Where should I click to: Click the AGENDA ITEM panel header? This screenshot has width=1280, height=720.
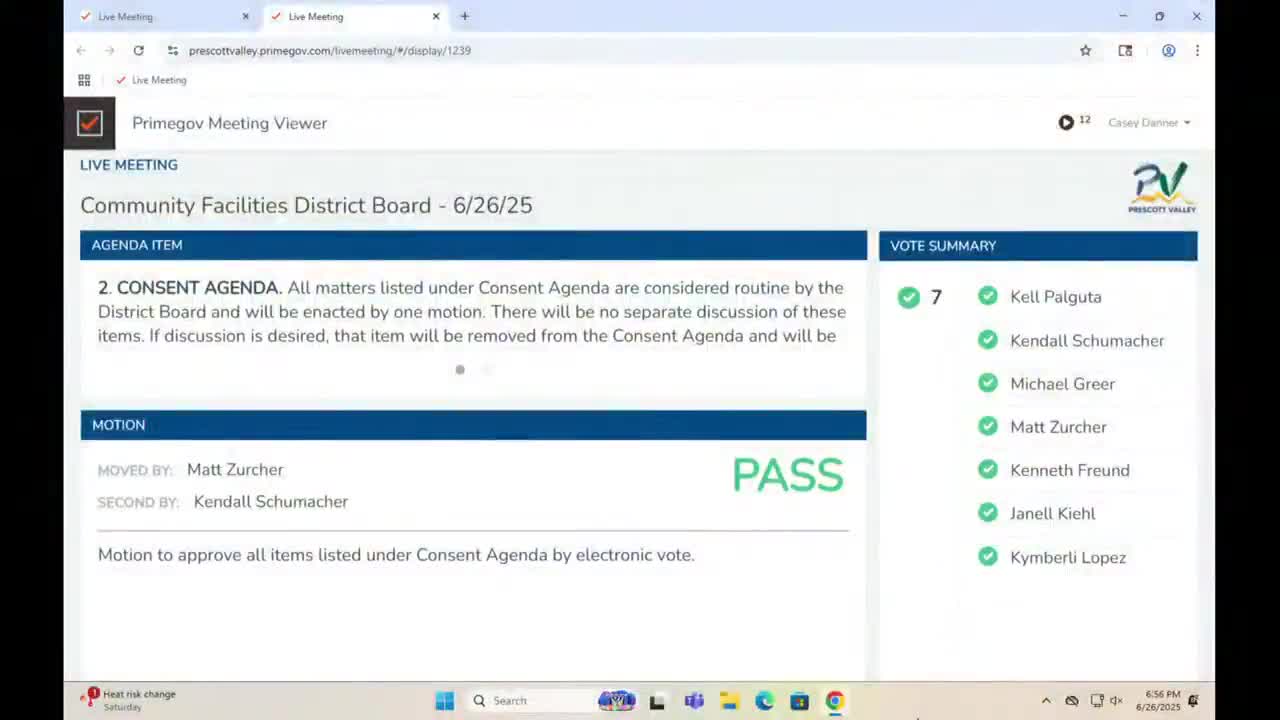click(473, 245)
